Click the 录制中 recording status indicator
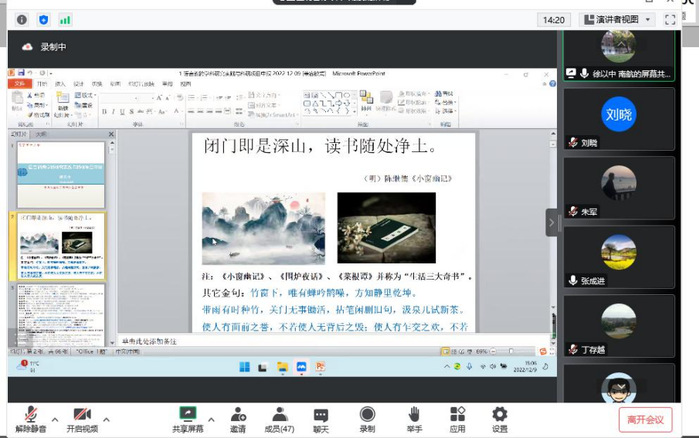The height and width of the screenshot is (438, 699). pos(45,47)
